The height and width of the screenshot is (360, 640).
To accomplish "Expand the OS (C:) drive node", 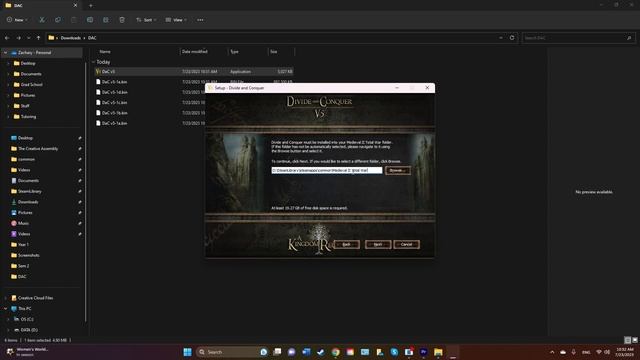I will point(8,319).
